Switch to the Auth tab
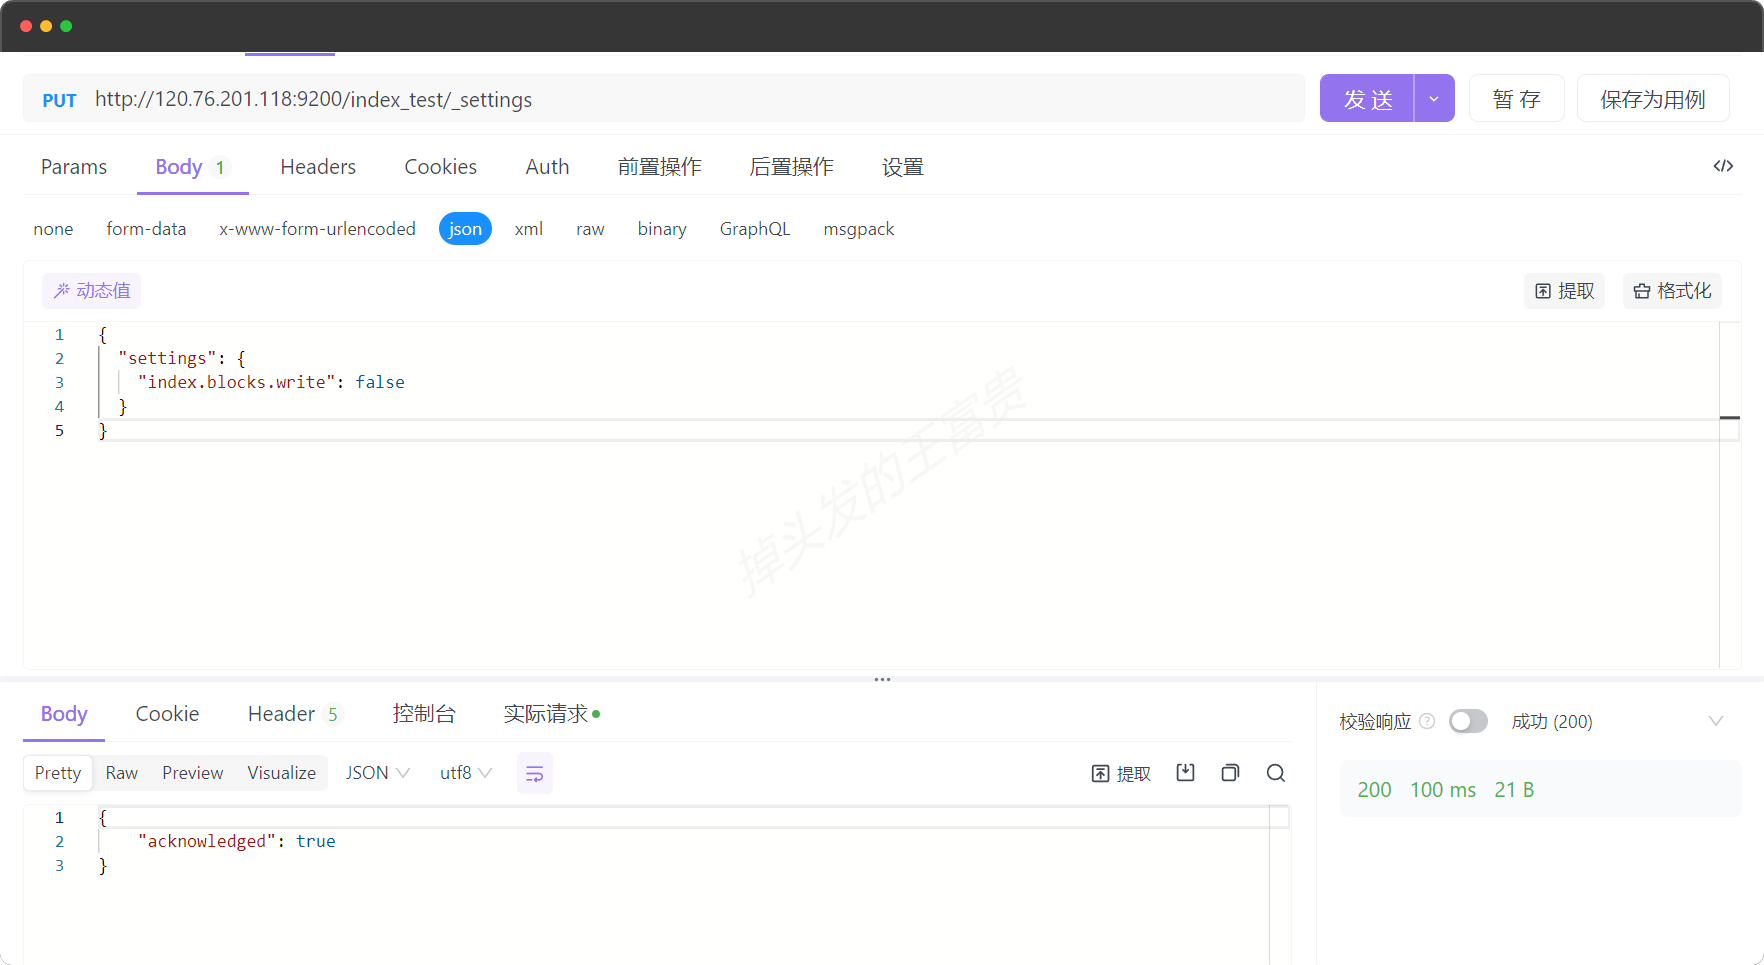1764x965 pixels. (547, 167)
